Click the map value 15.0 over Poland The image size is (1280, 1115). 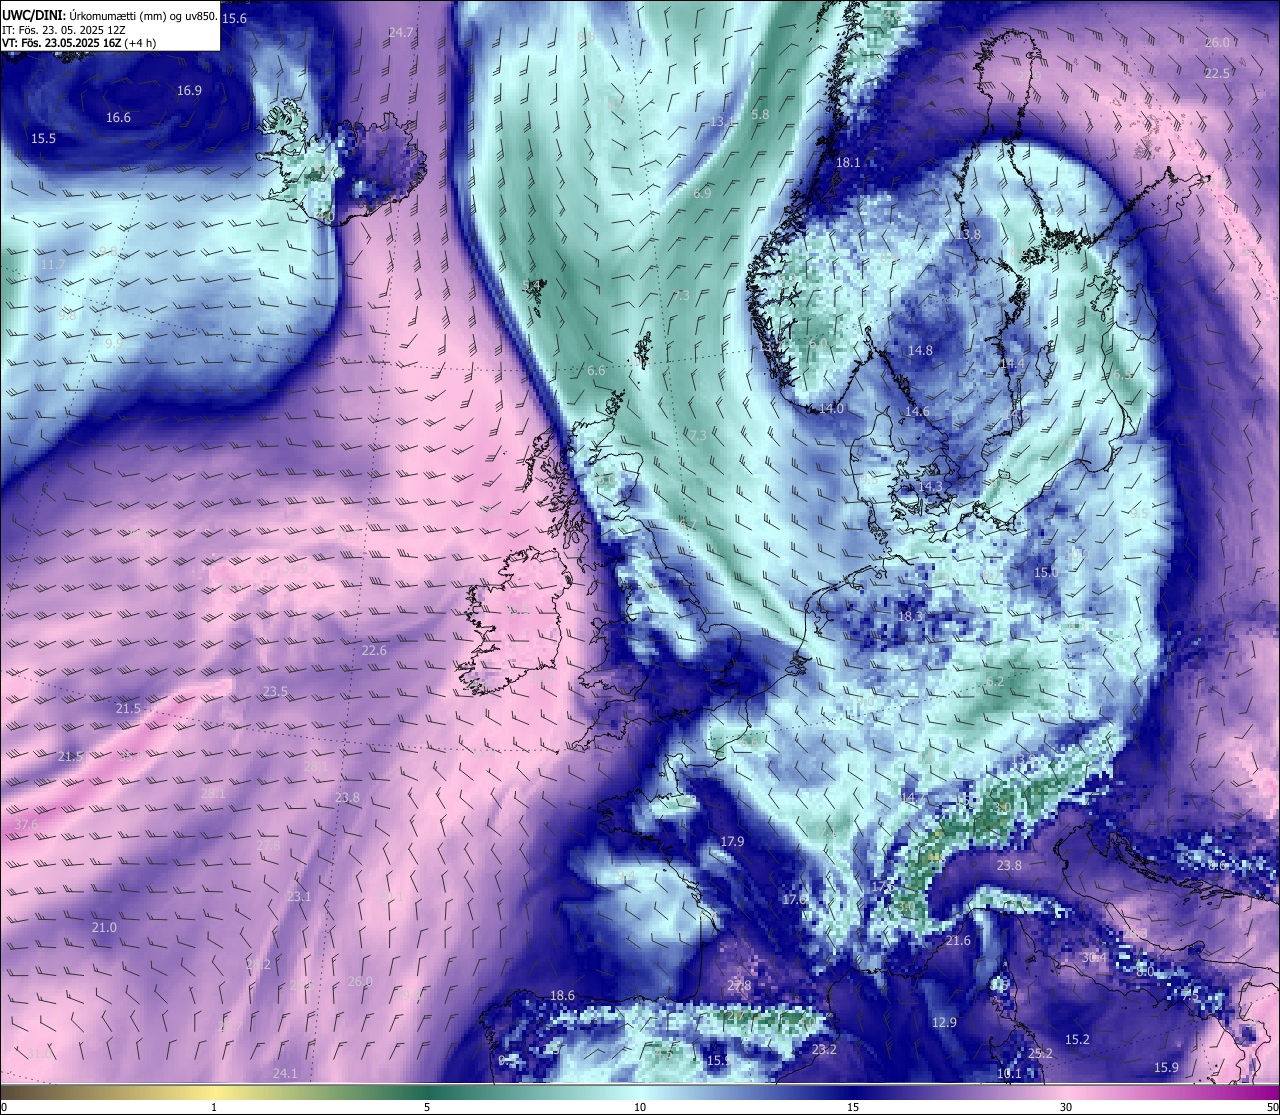1045,573
